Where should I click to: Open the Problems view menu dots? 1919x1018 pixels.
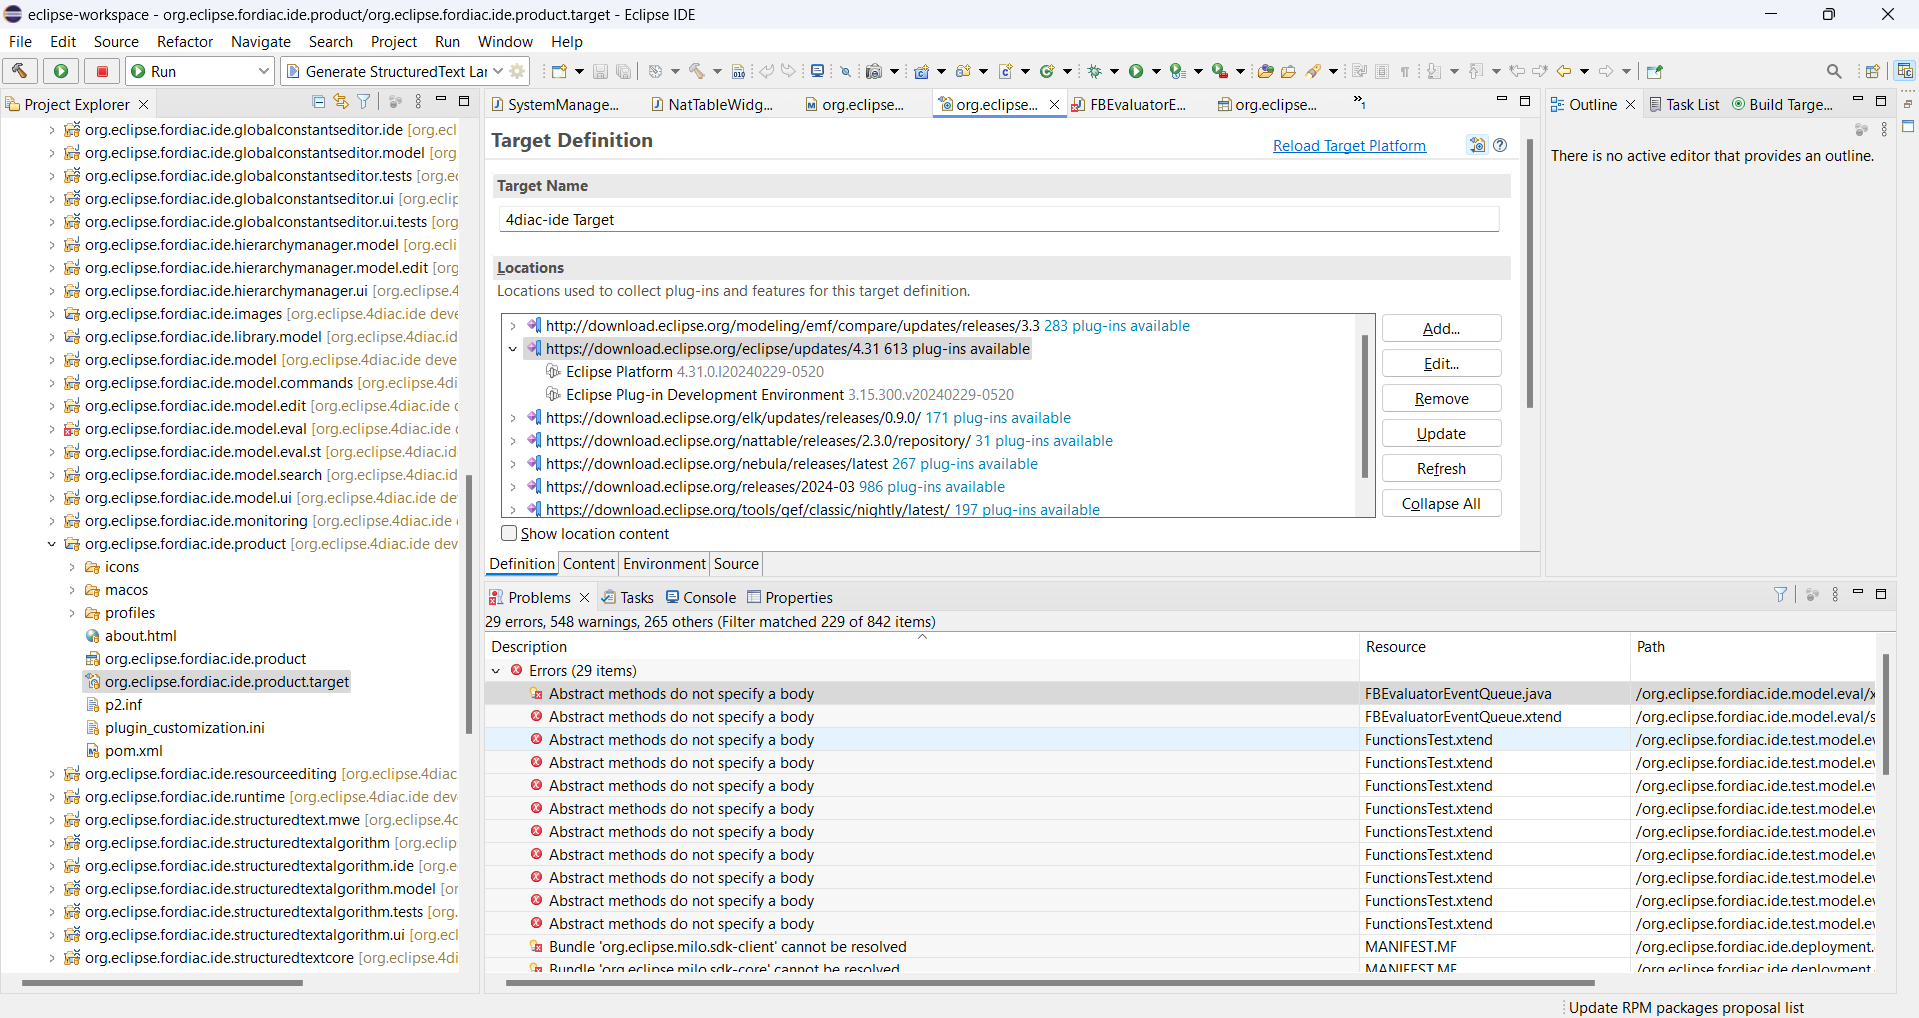[1835, 594]
